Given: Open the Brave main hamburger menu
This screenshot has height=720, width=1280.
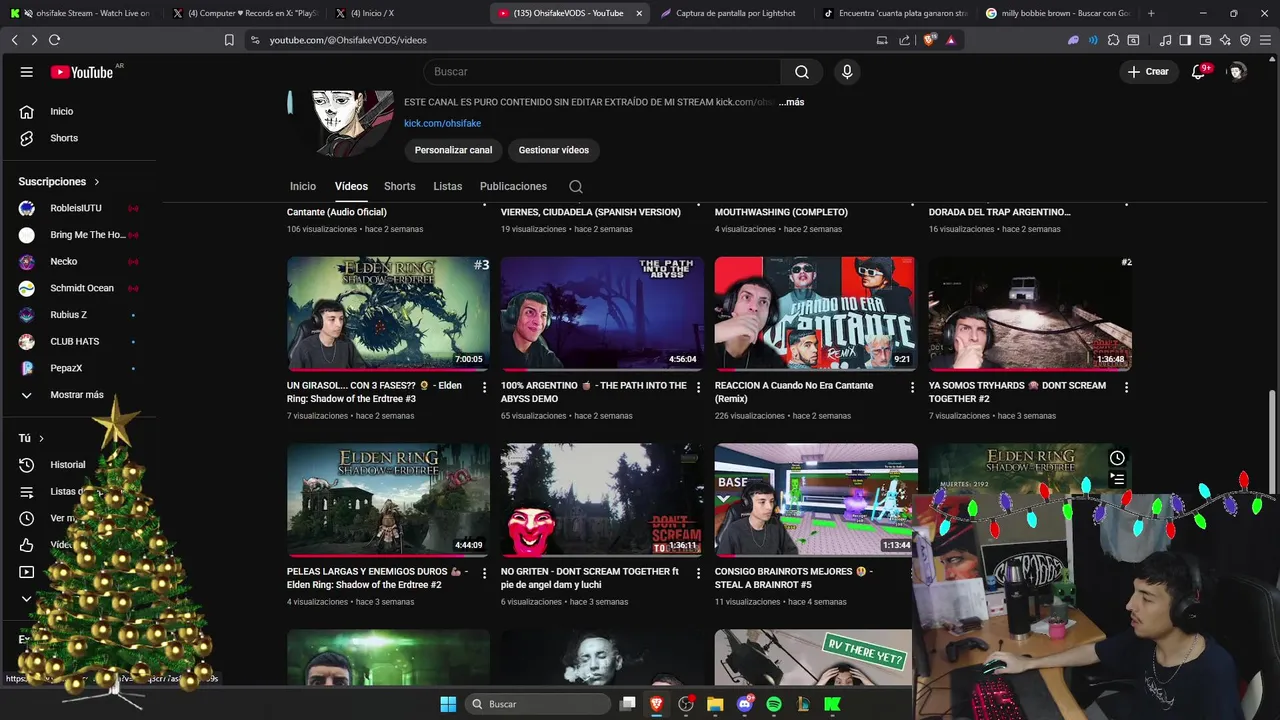Looking at the screenshot, I should (x=1265, y=40).
